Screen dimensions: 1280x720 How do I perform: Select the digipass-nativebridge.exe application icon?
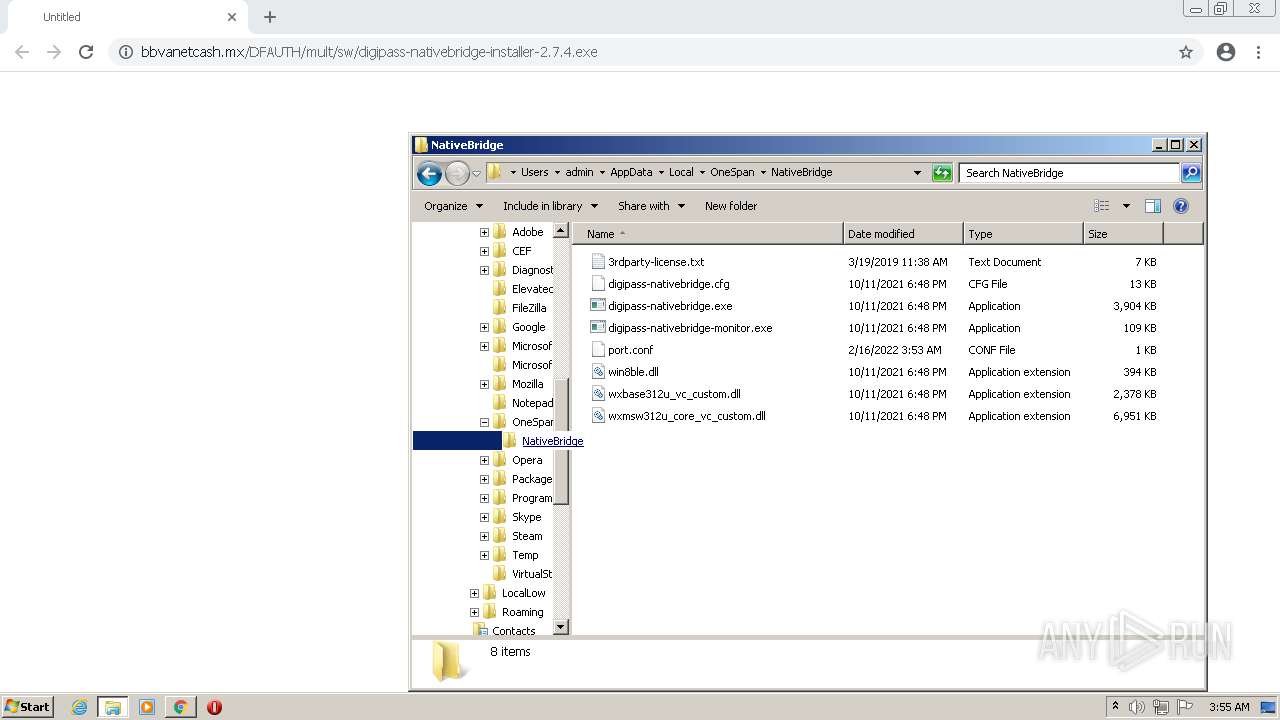(x=598, y=306)
